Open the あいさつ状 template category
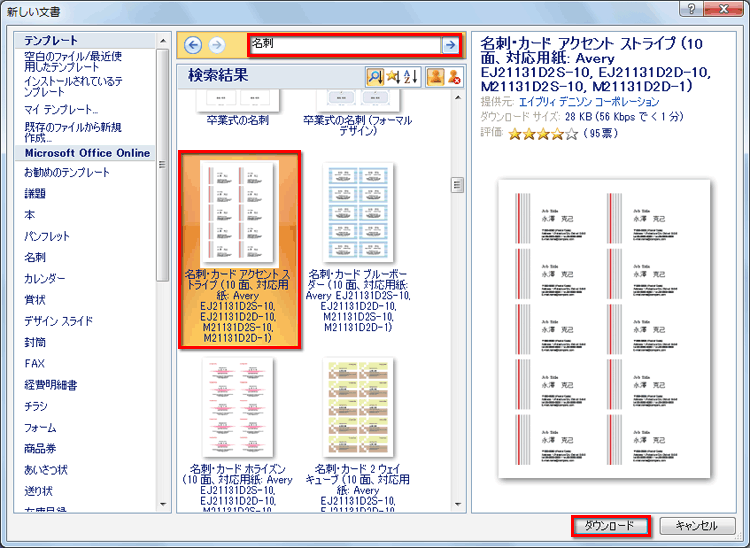The width and height of the screenshot is (750, 548). (x=45, y=470)
